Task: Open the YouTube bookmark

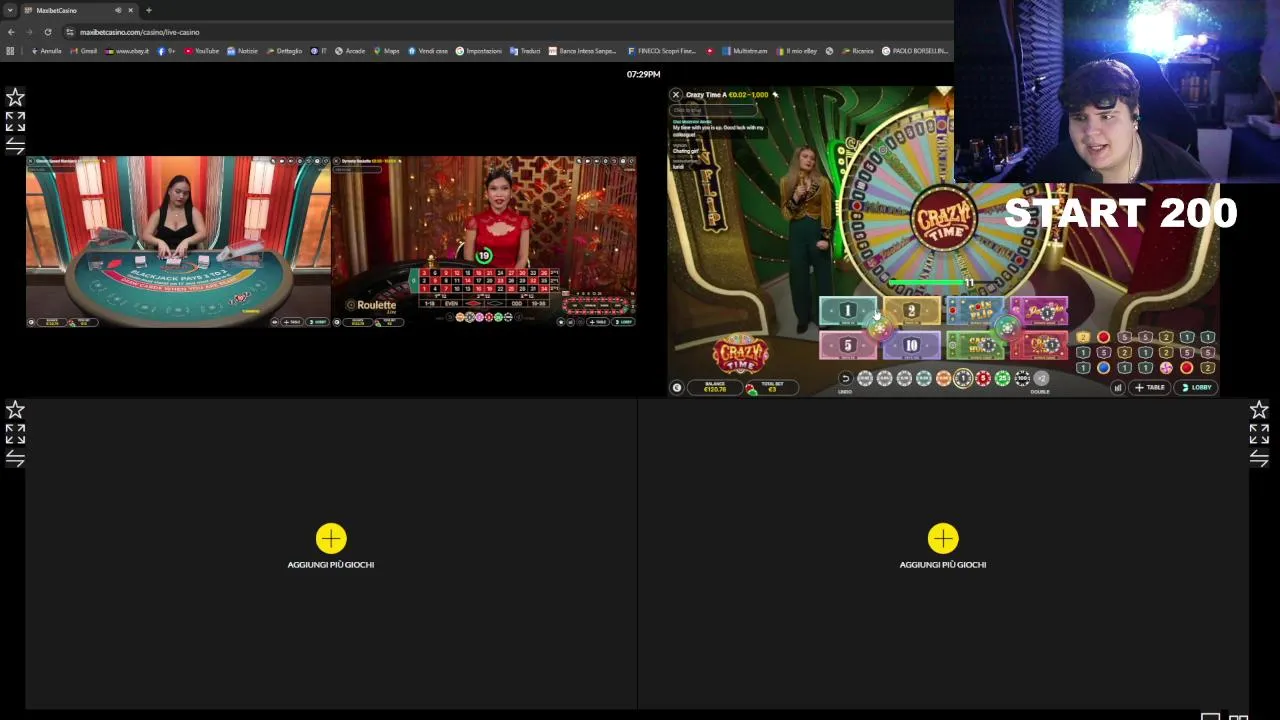Action: (x=201, y=51)
